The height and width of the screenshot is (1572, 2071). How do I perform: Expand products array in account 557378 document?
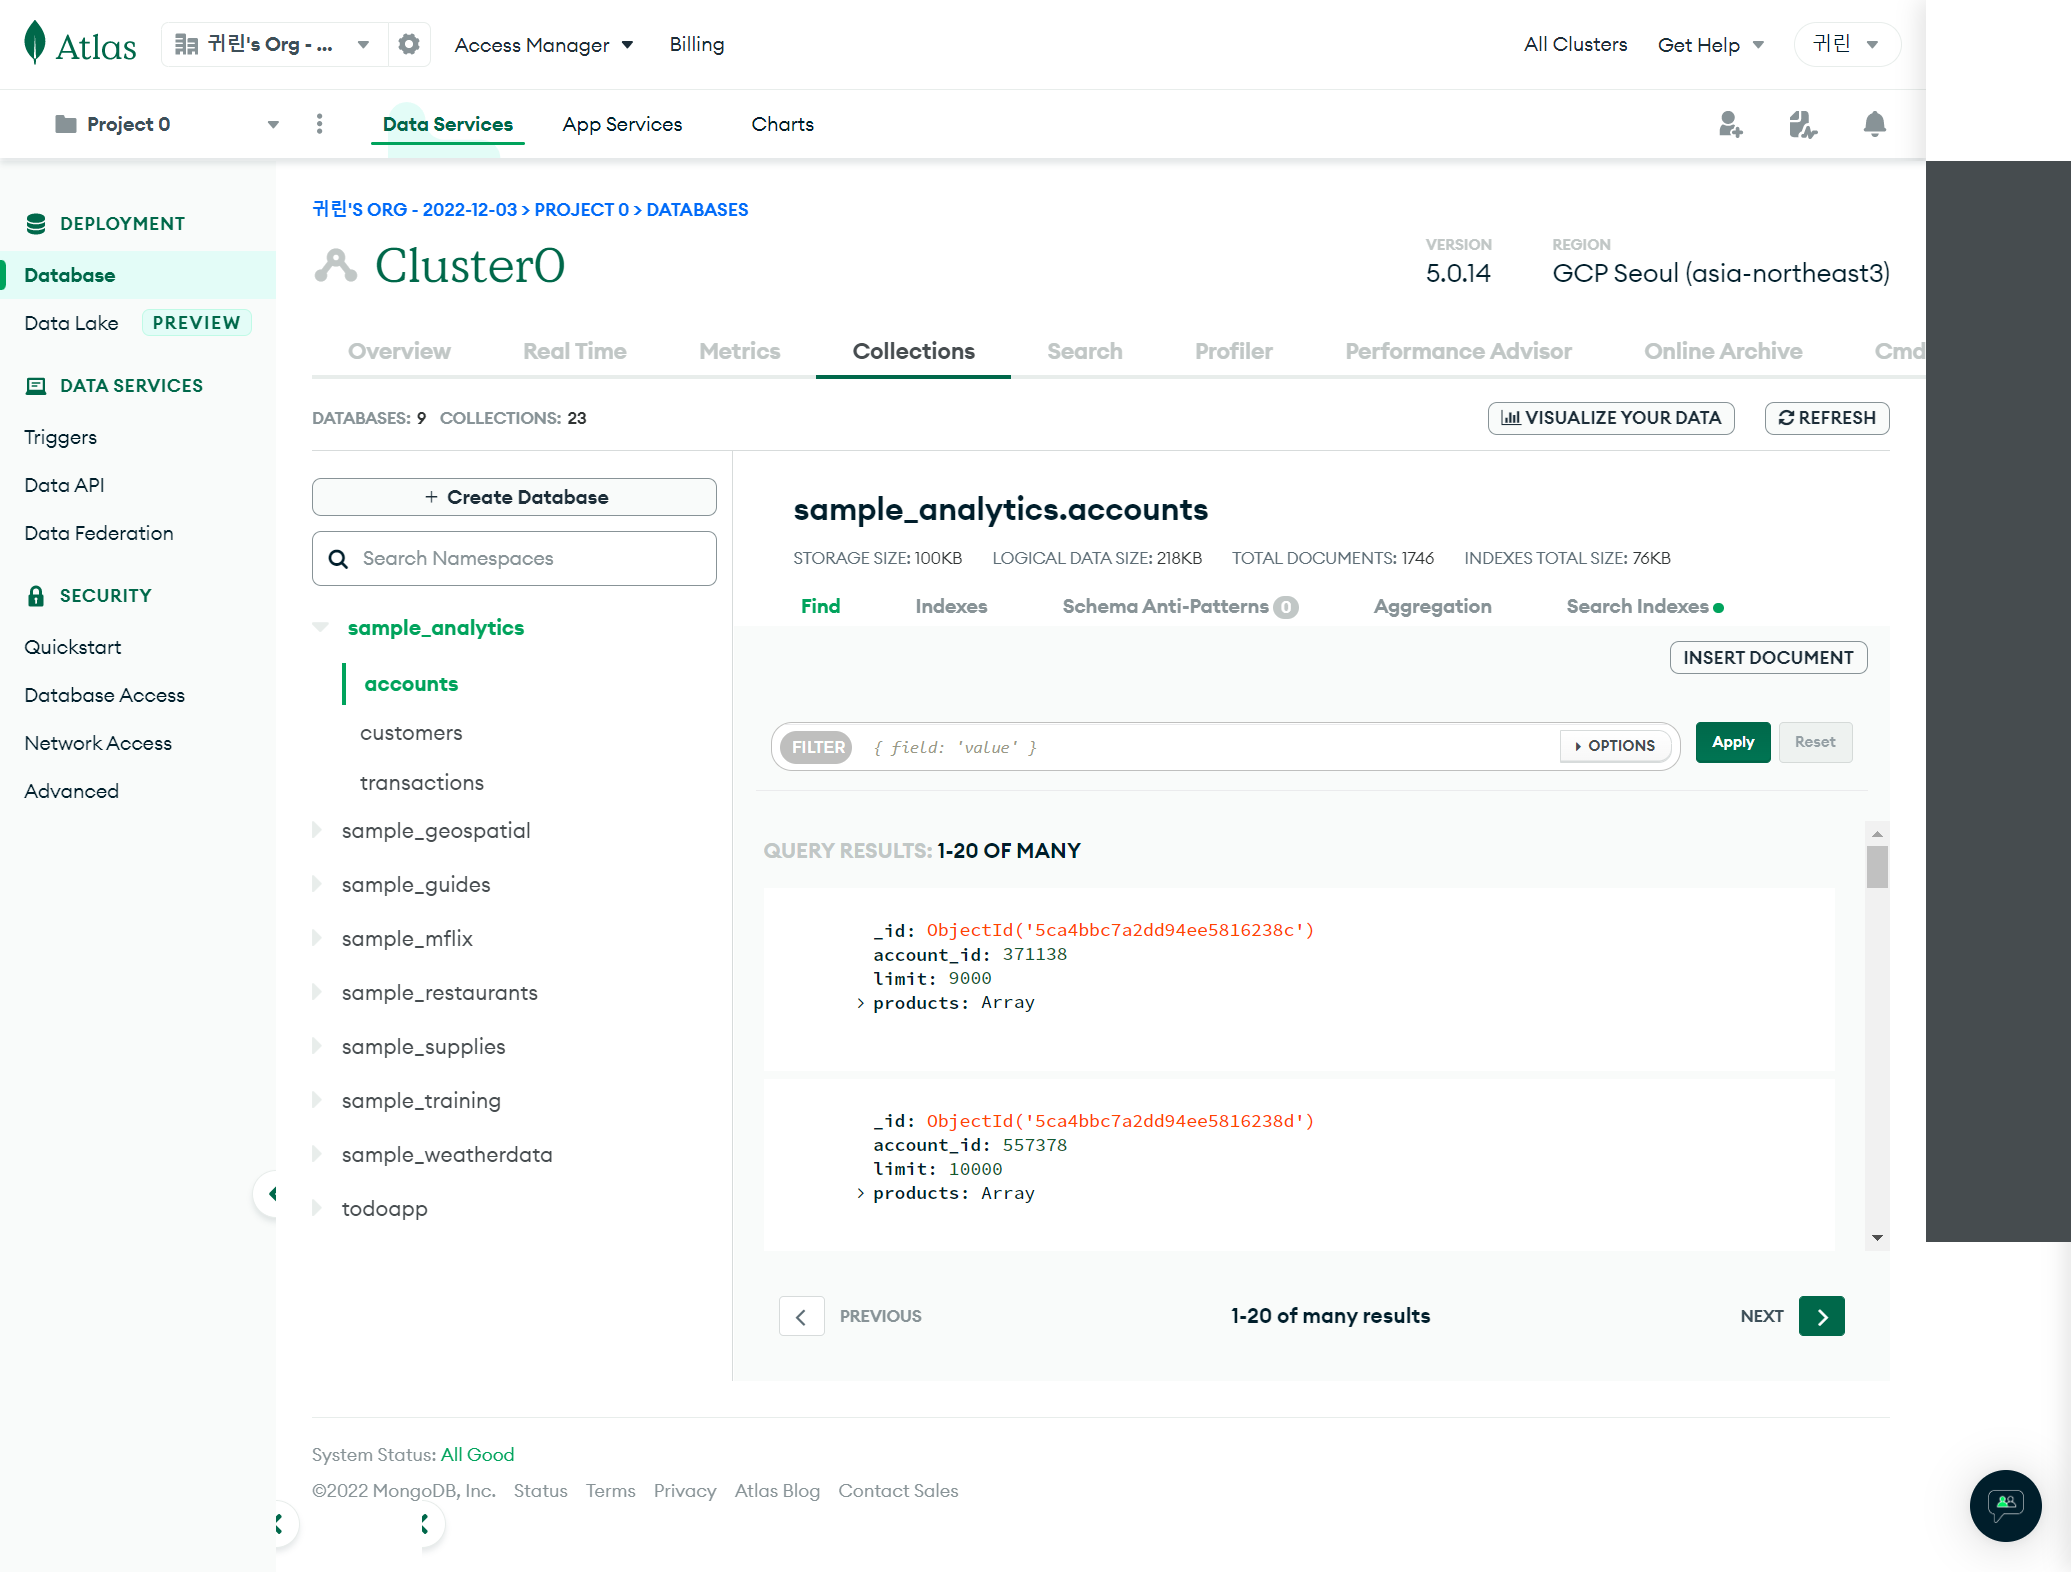860,1193
